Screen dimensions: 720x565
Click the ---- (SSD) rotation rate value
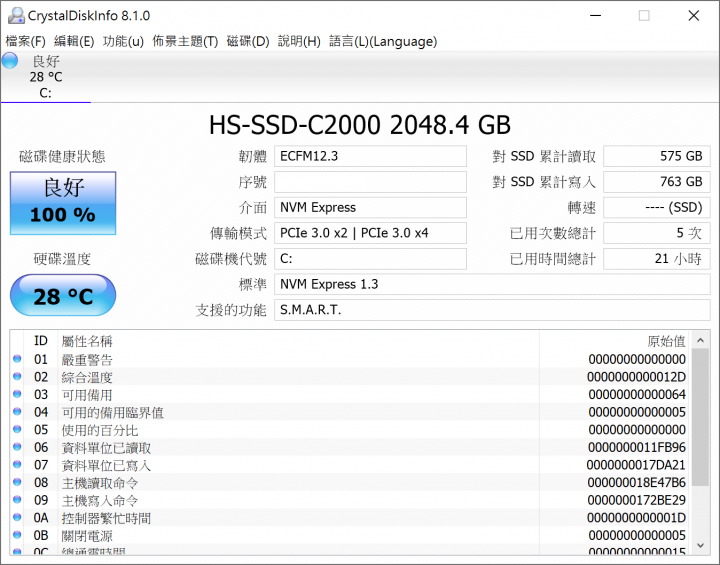pyautogui.click(x=657, y=208)
